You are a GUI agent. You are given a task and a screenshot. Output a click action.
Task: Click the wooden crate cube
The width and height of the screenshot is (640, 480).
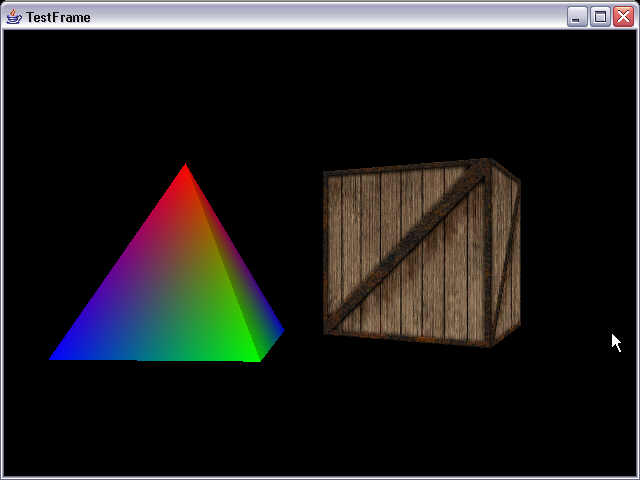422,253
